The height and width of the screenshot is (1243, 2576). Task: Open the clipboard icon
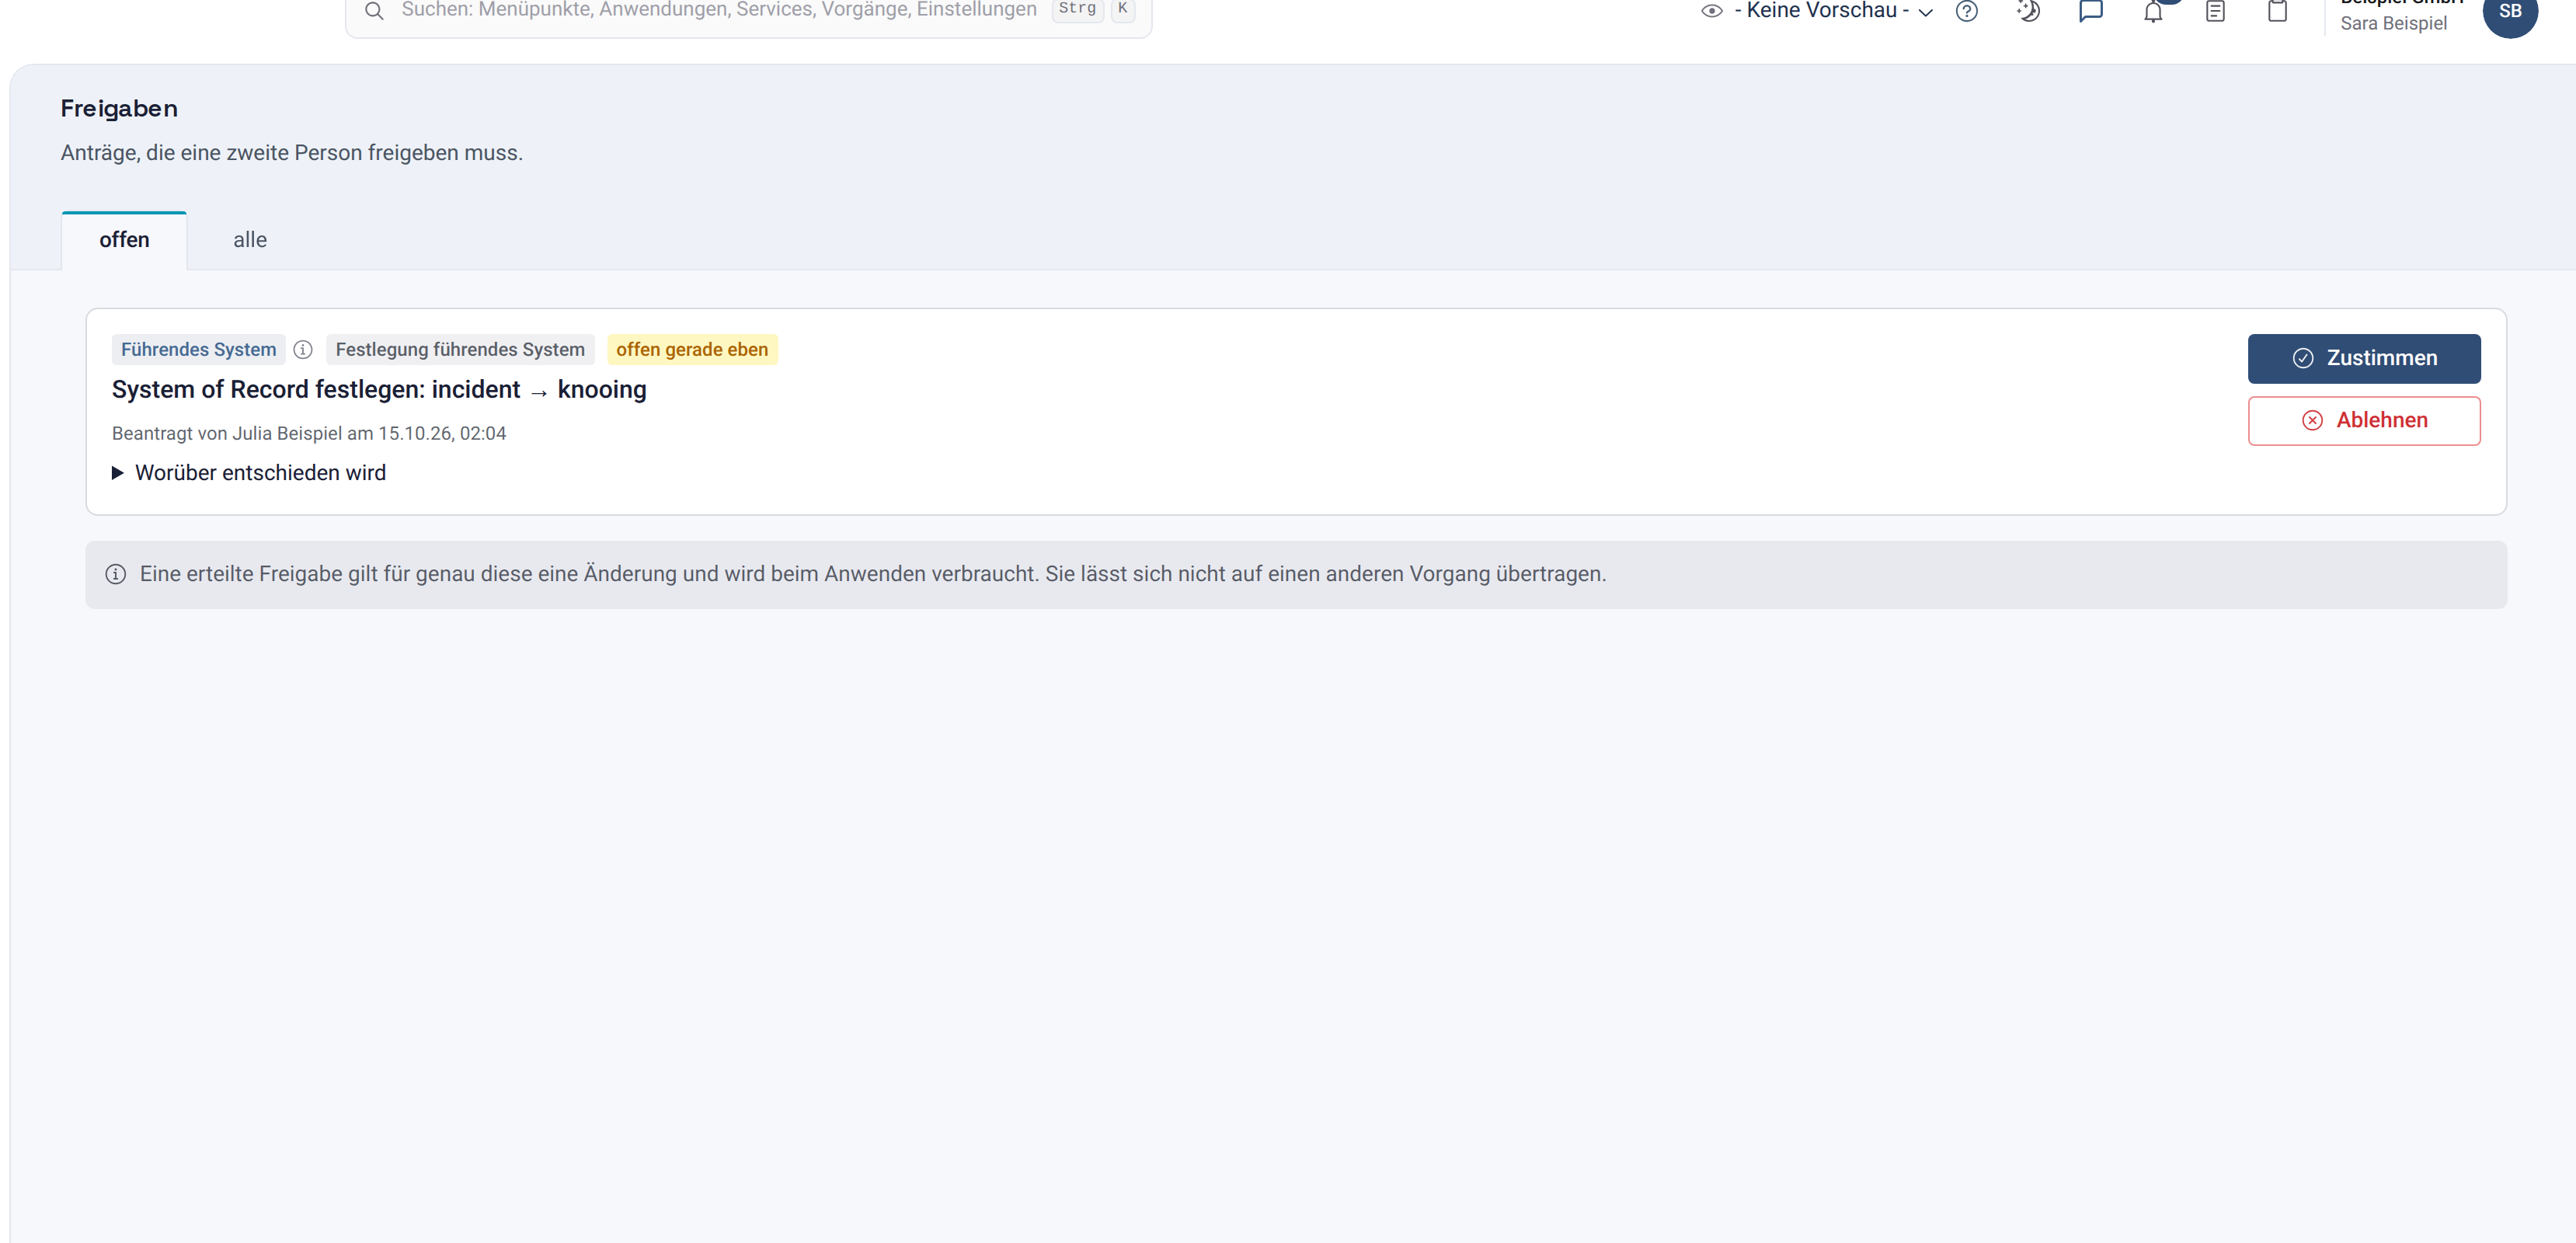click(2277, 11)
